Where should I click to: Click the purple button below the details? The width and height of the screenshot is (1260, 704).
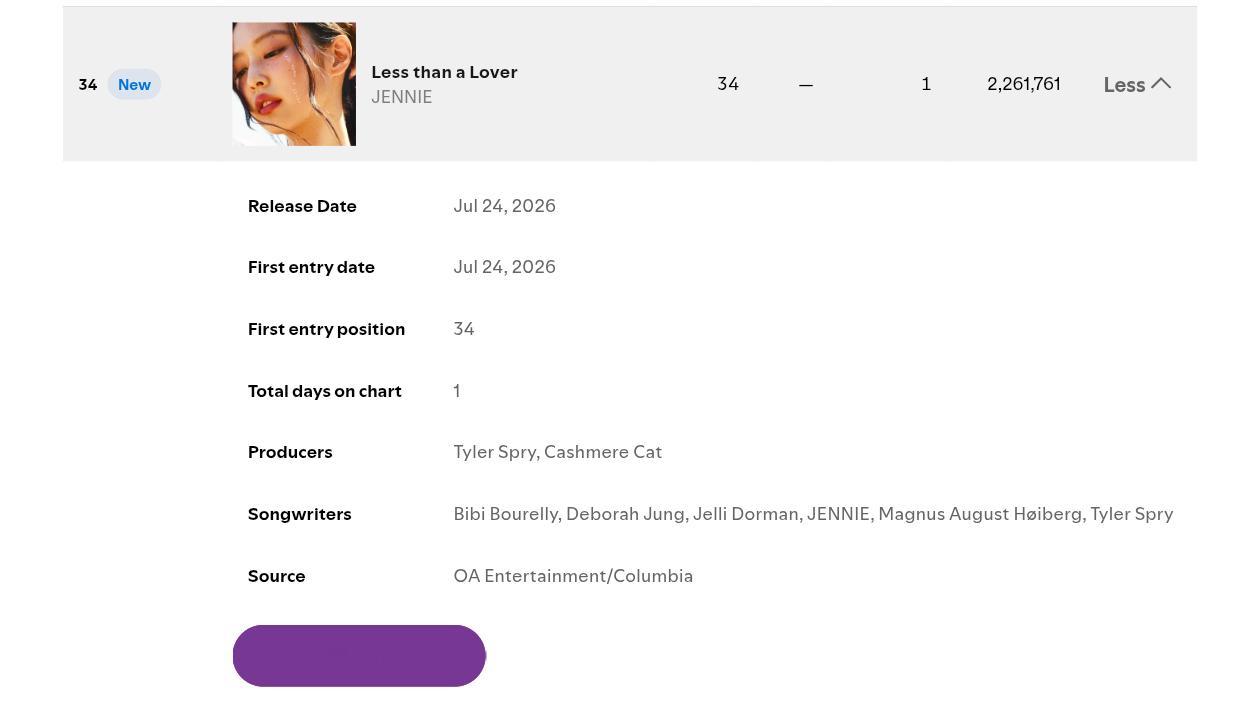tap(359, 656)
